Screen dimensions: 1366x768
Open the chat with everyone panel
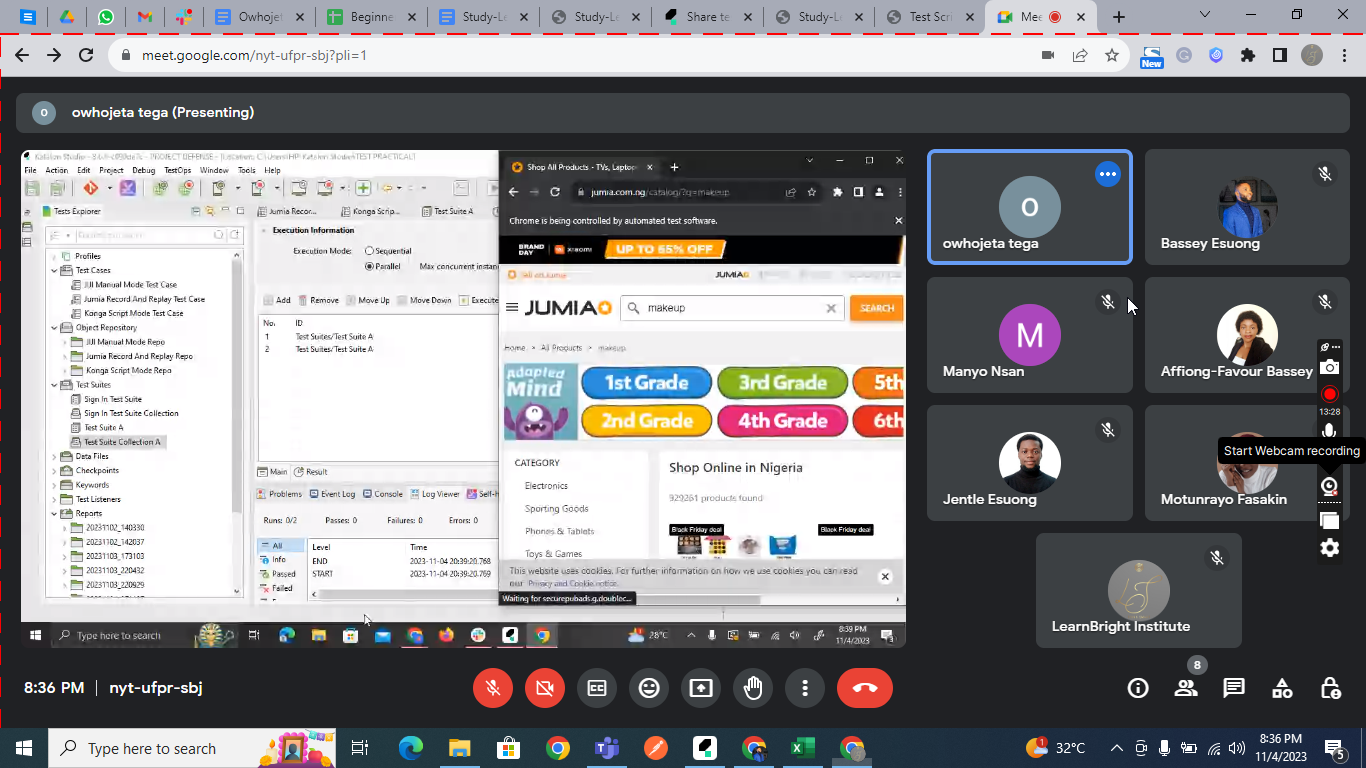click(1234, 688)
